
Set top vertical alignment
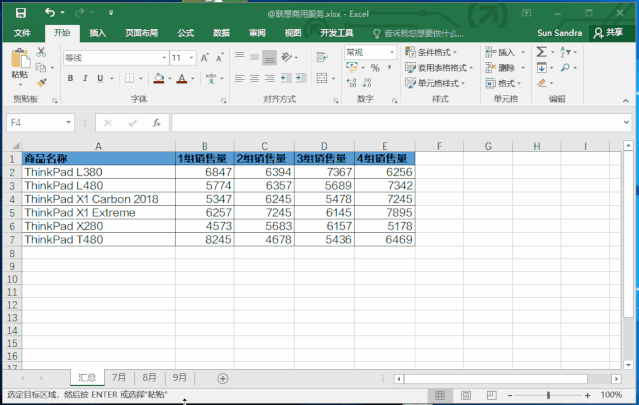[240, 57]
